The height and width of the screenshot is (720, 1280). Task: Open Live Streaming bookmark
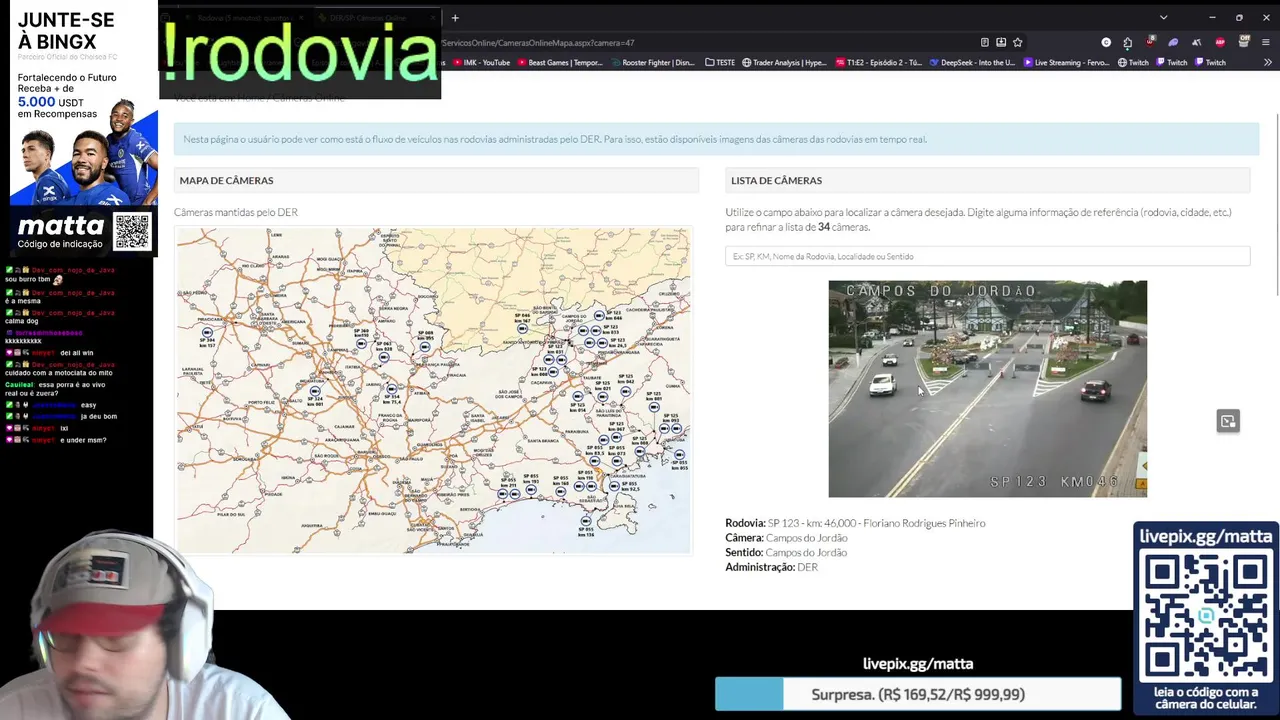point(1067,62)
